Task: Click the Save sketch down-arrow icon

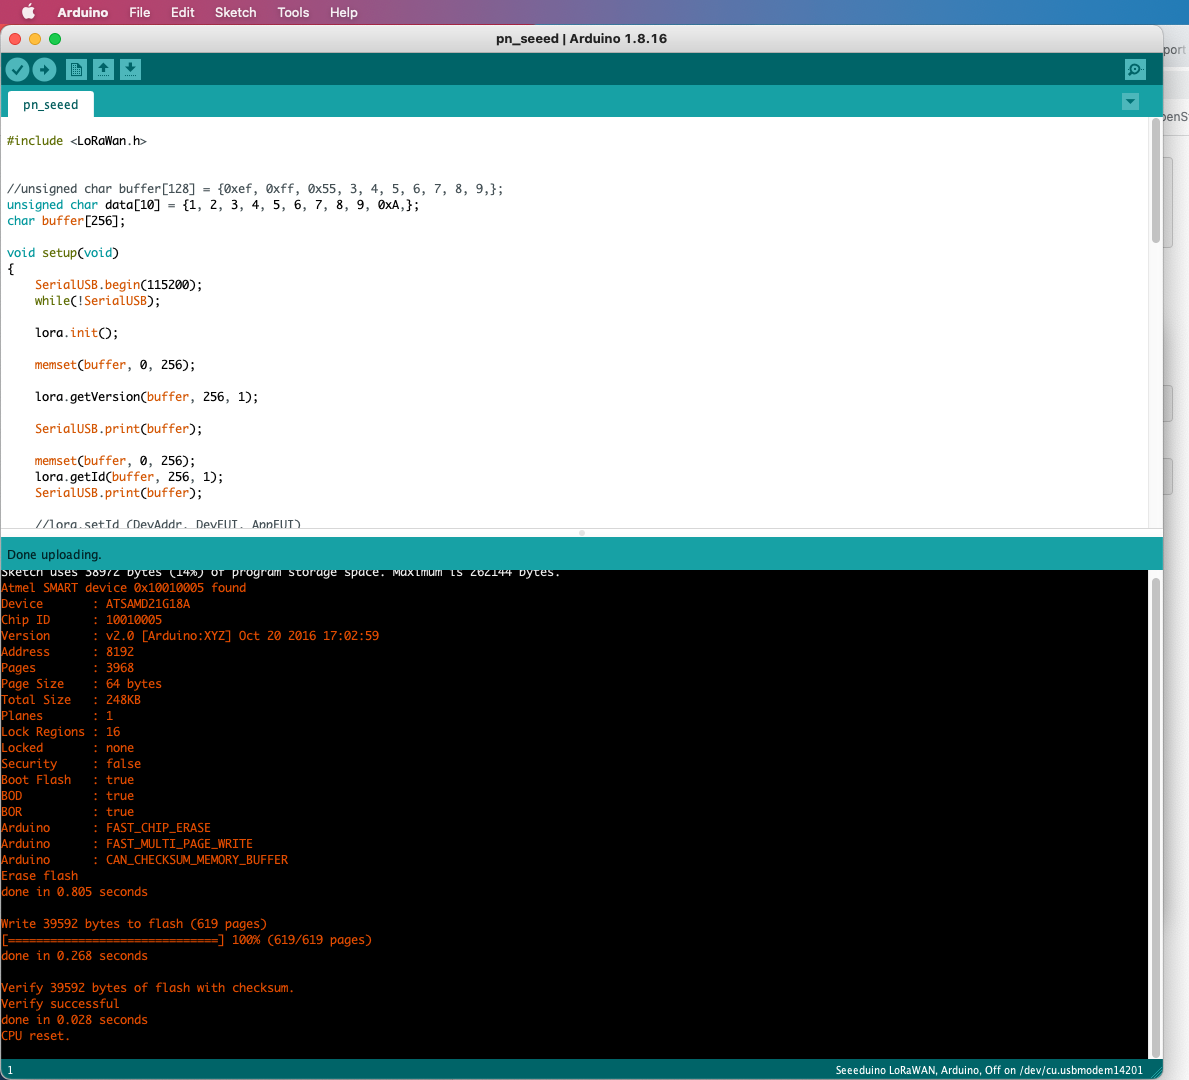Action: tap(131, 69)
